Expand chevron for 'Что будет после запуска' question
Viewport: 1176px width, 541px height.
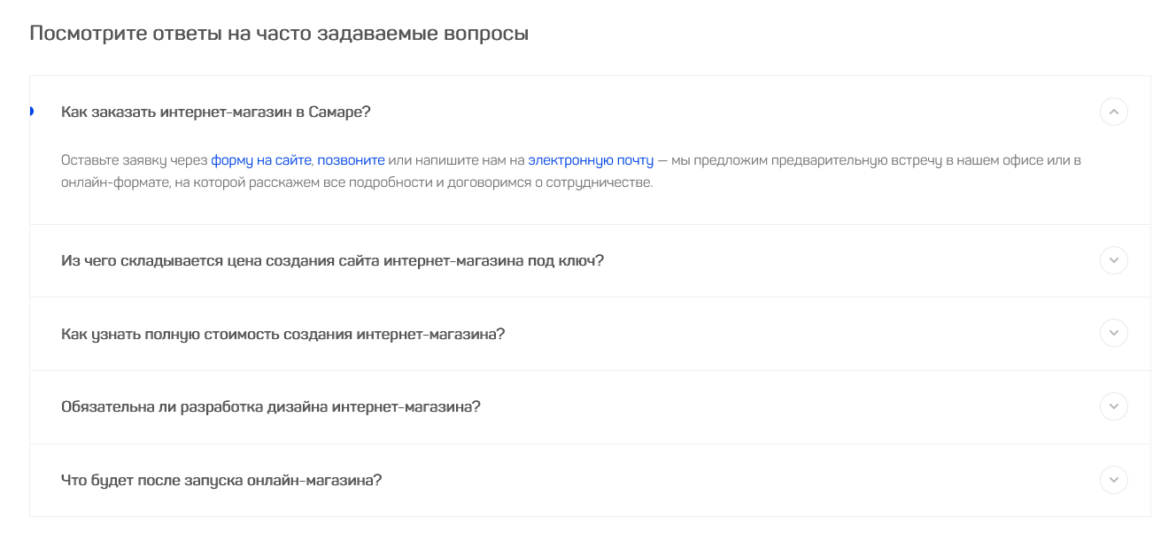click(x=1113, y=479)
